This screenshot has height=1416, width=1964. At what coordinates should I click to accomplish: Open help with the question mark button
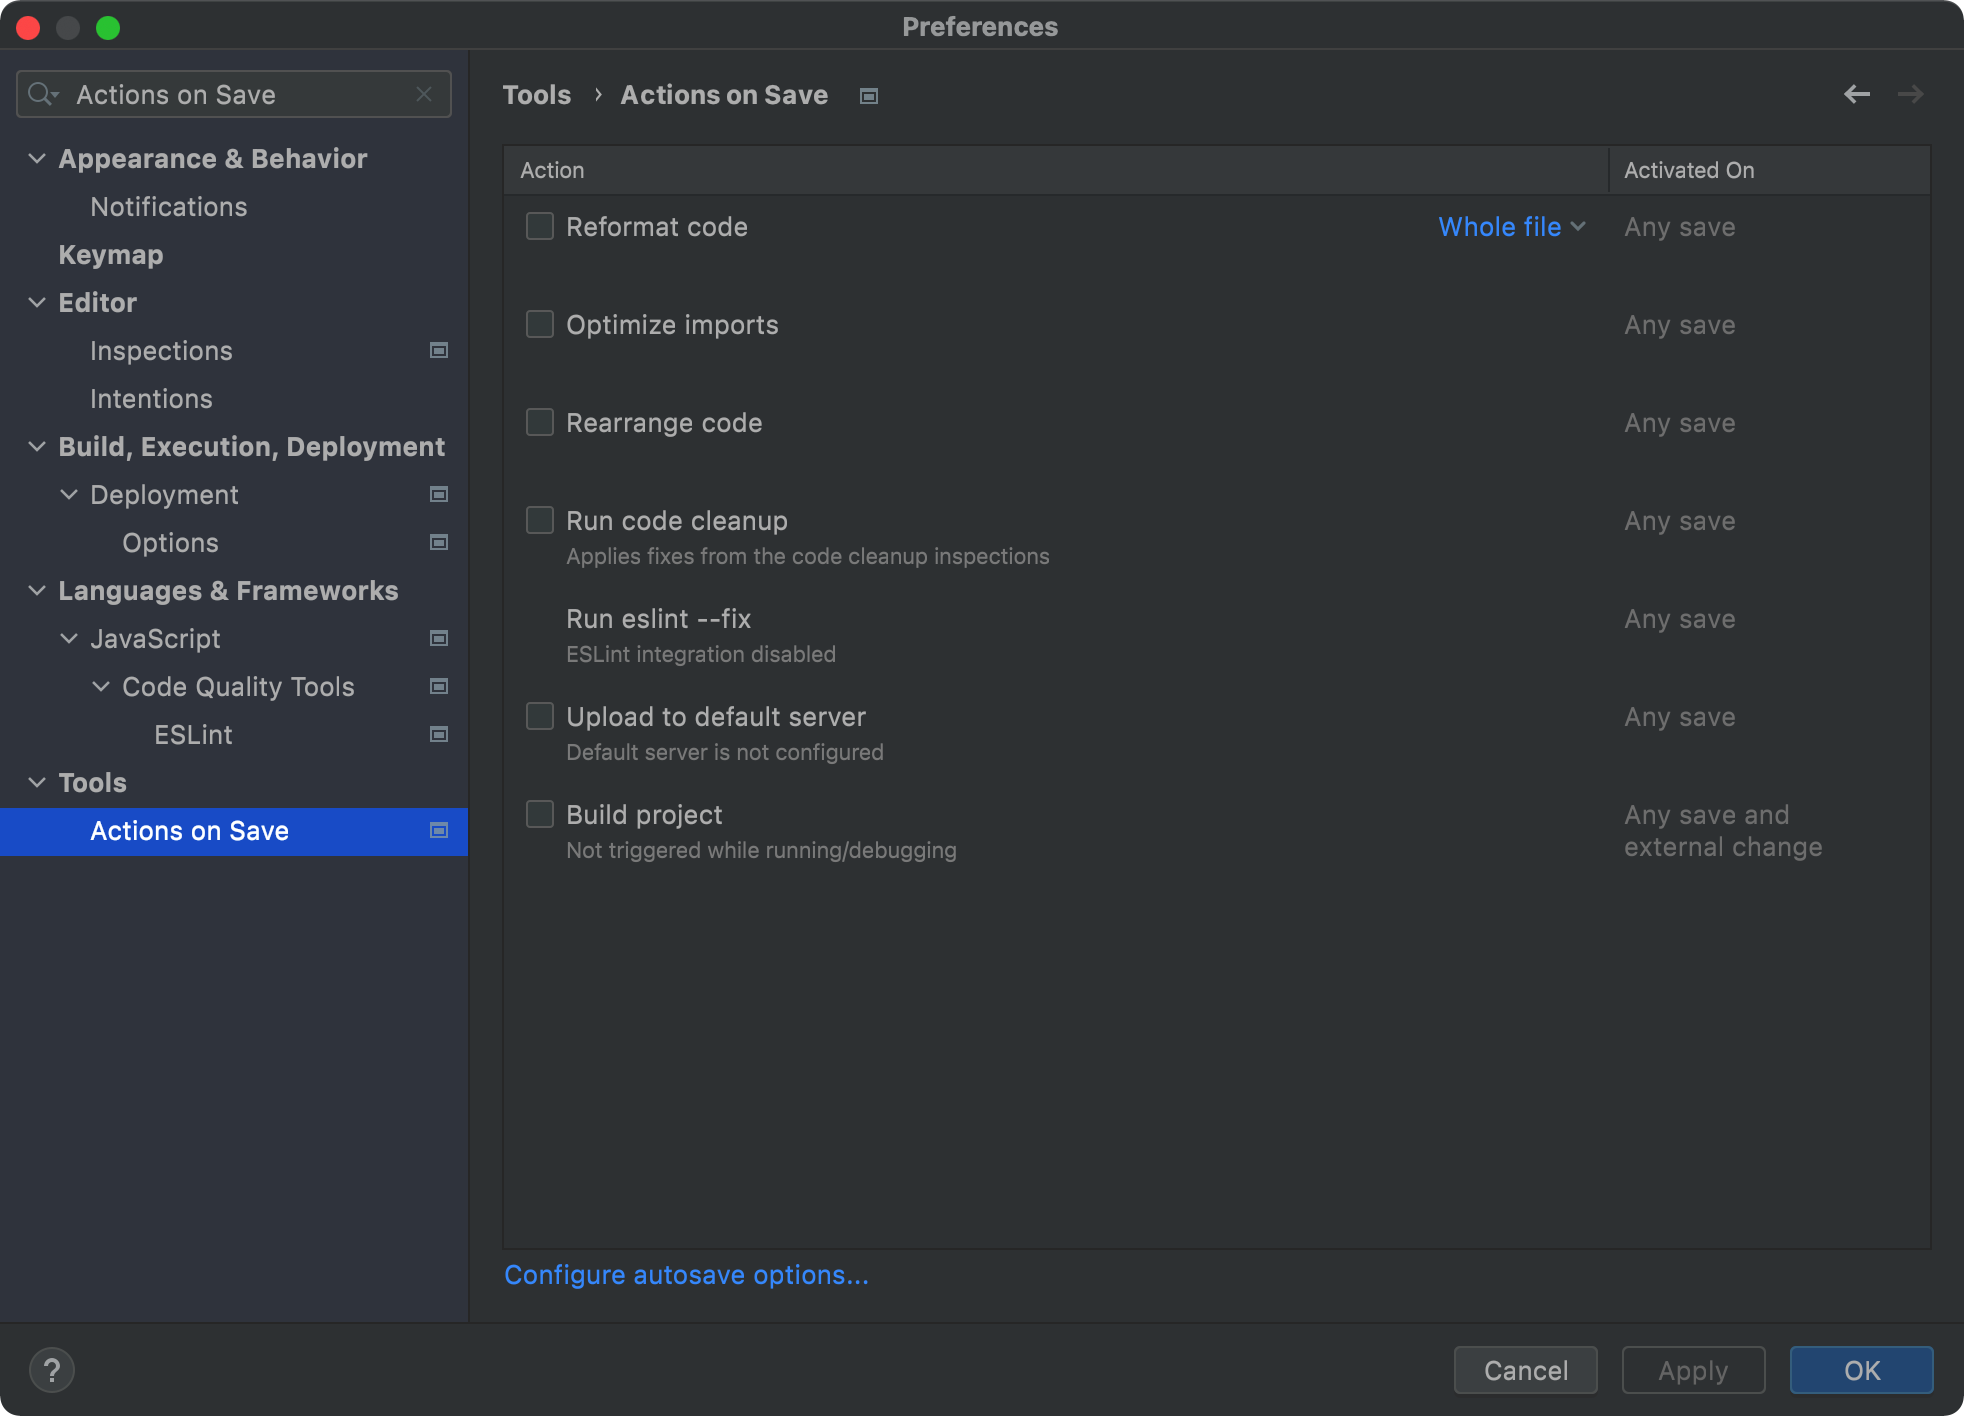(52, 1370)
